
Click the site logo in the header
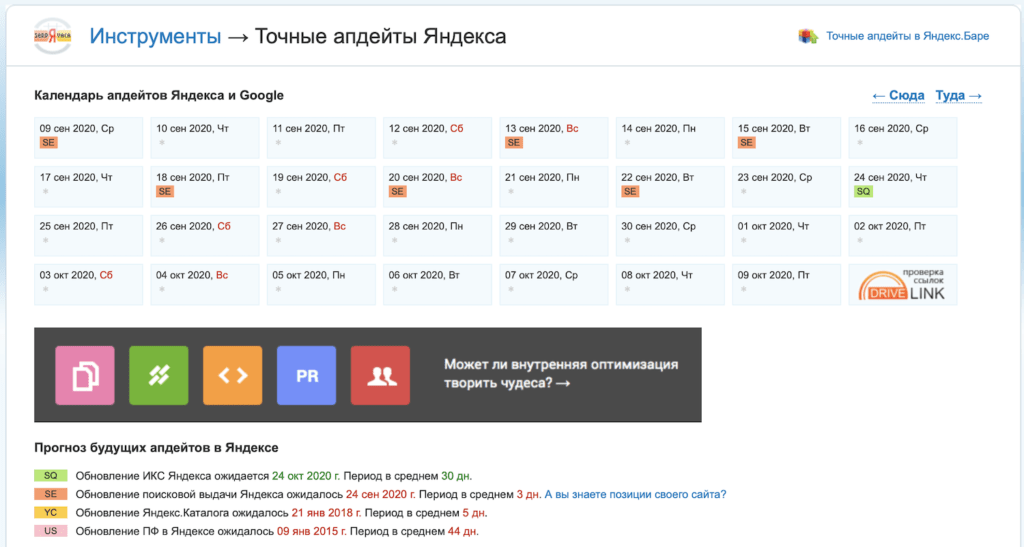(x=52, y=36)
